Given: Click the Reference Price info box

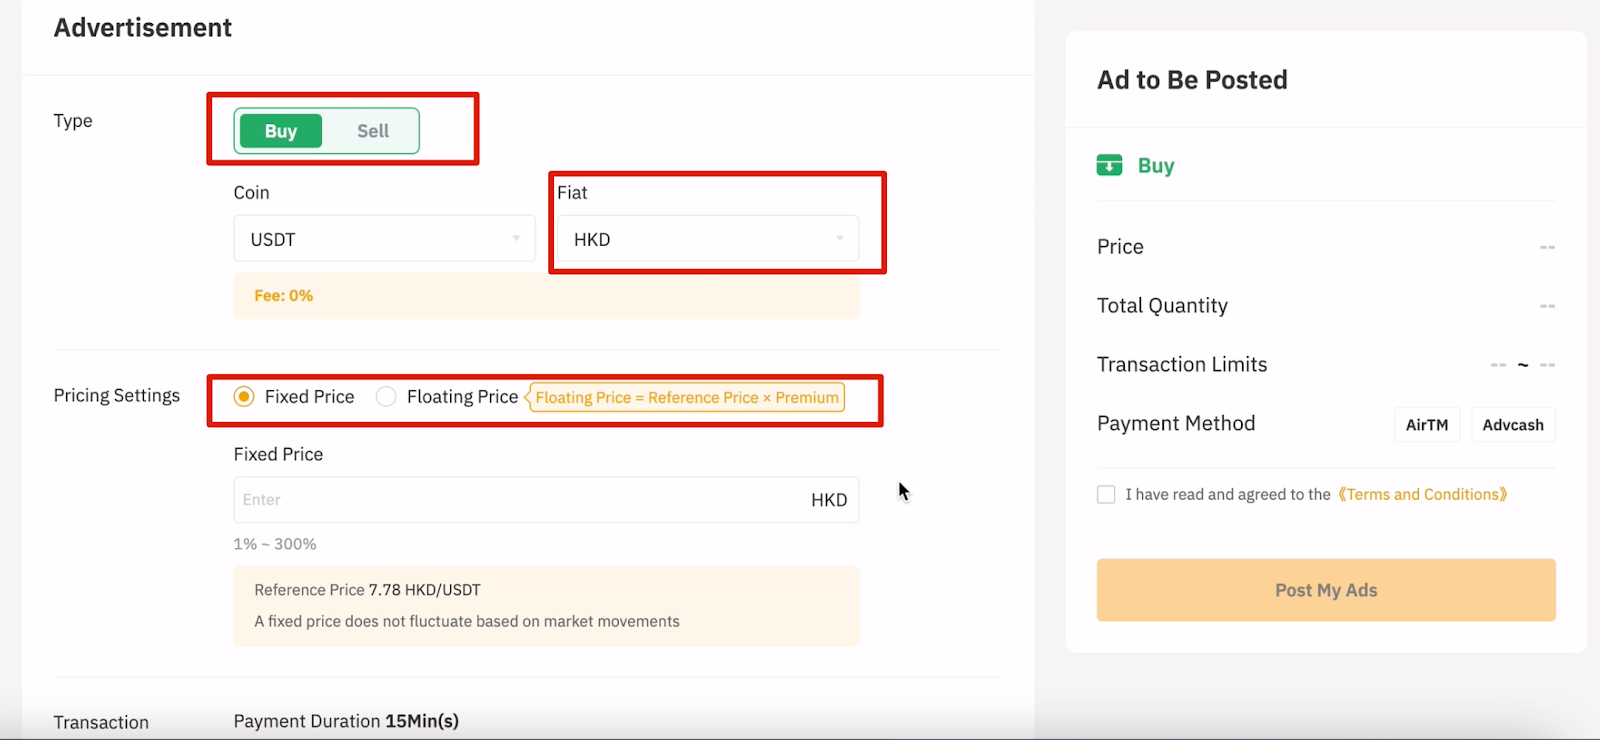Looking at the screenshot, I should point(546,605).
